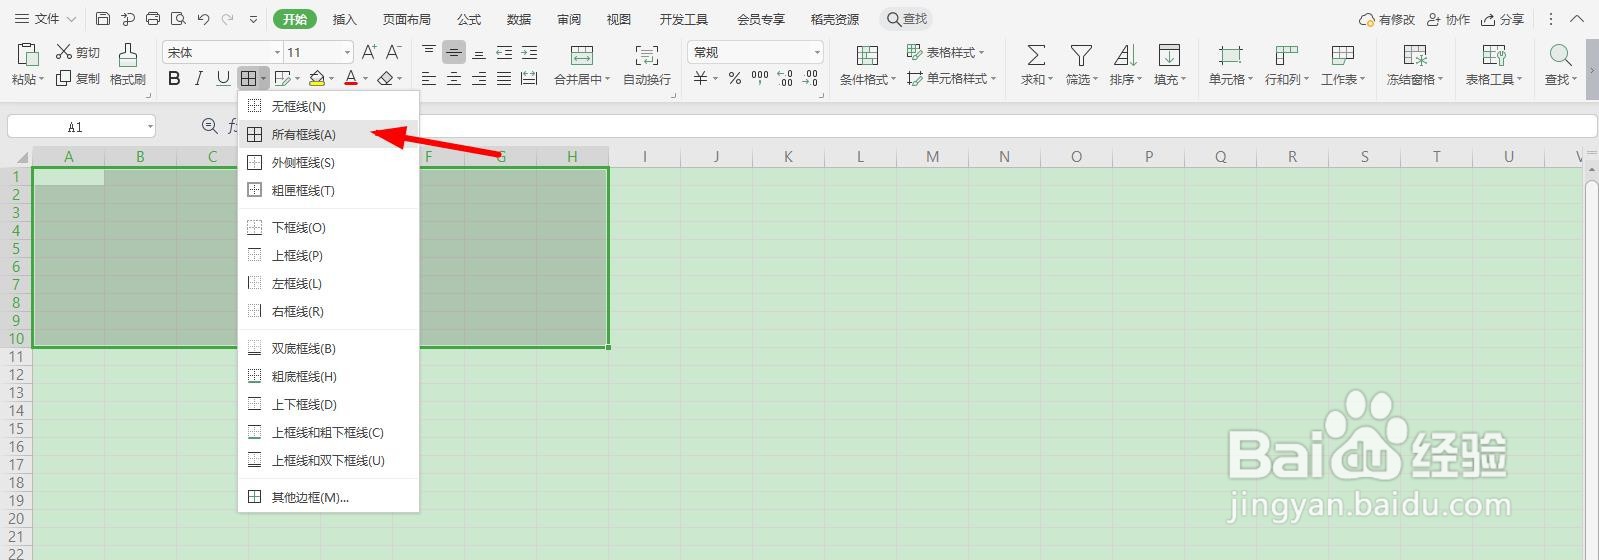Click the decrease indent icon
1599x560 pixels.
tap(504, 52)
